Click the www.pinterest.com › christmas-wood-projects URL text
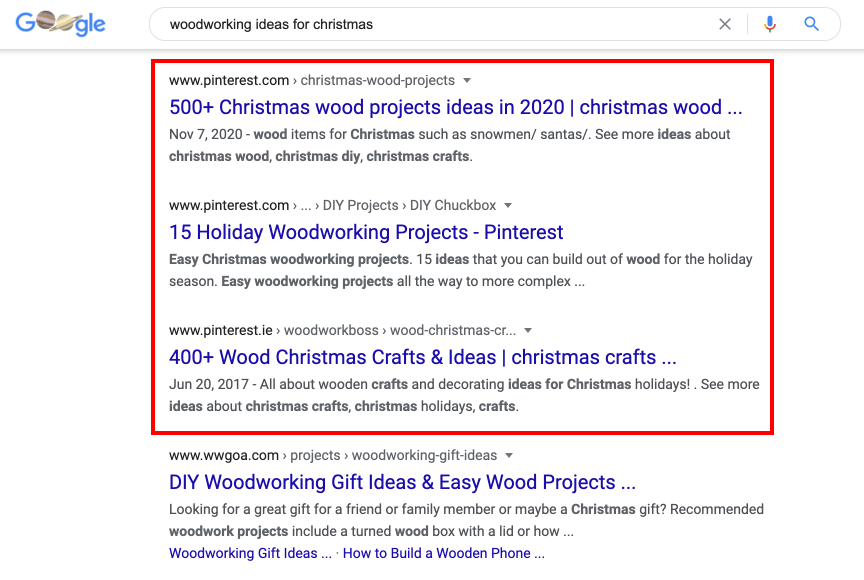The image size is (864, 580). 312,80
